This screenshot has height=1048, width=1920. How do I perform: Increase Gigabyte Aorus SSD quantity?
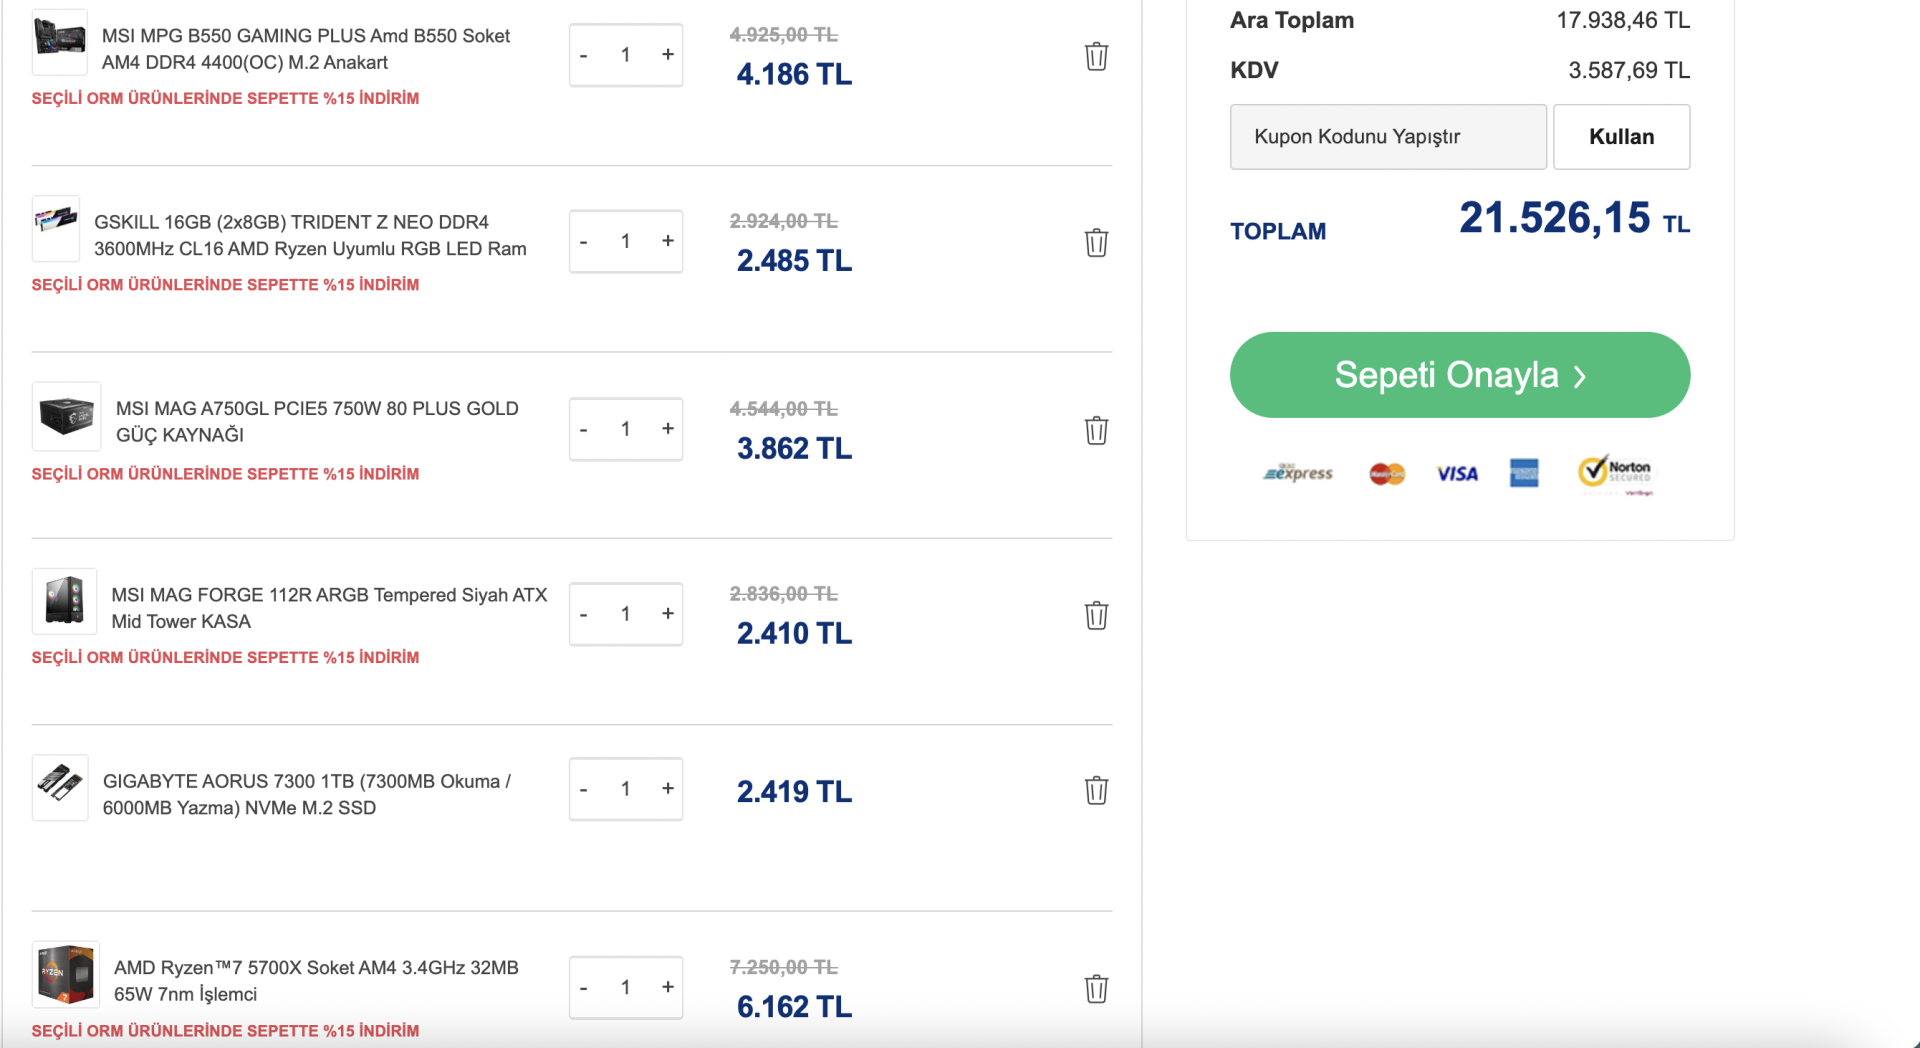(x=668, y=789)
